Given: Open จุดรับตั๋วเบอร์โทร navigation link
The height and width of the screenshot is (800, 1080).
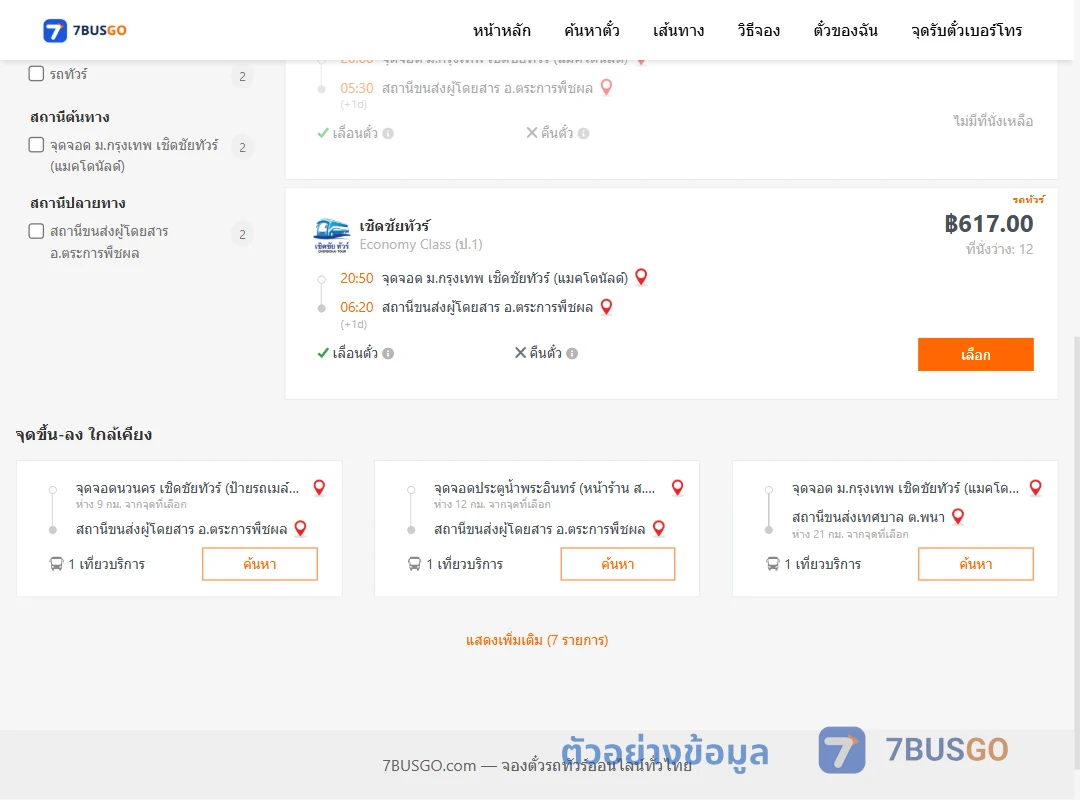Looking at the screenshot, I should pos(966,30).
